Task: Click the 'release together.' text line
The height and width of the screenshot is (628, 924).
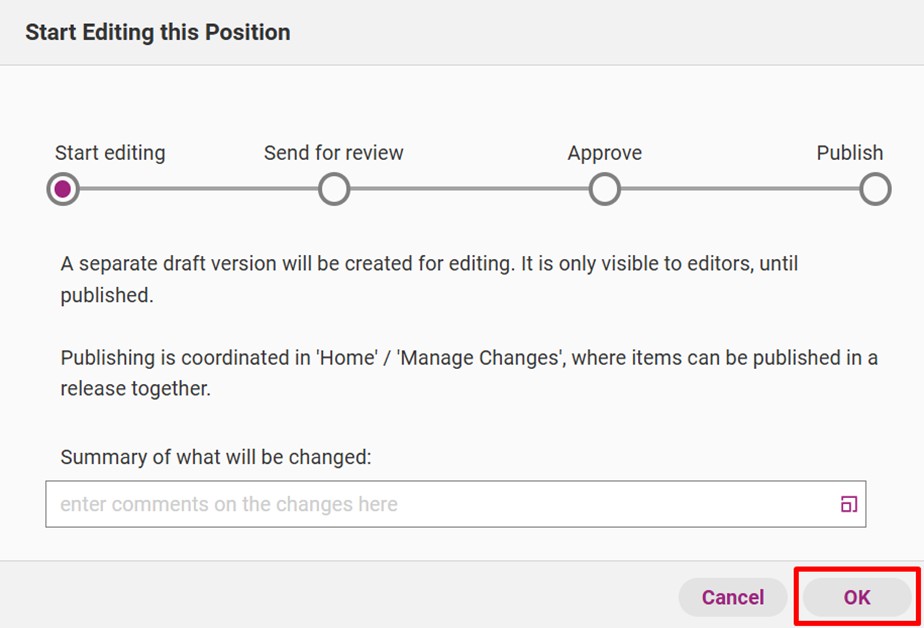Action: (136, 389)
